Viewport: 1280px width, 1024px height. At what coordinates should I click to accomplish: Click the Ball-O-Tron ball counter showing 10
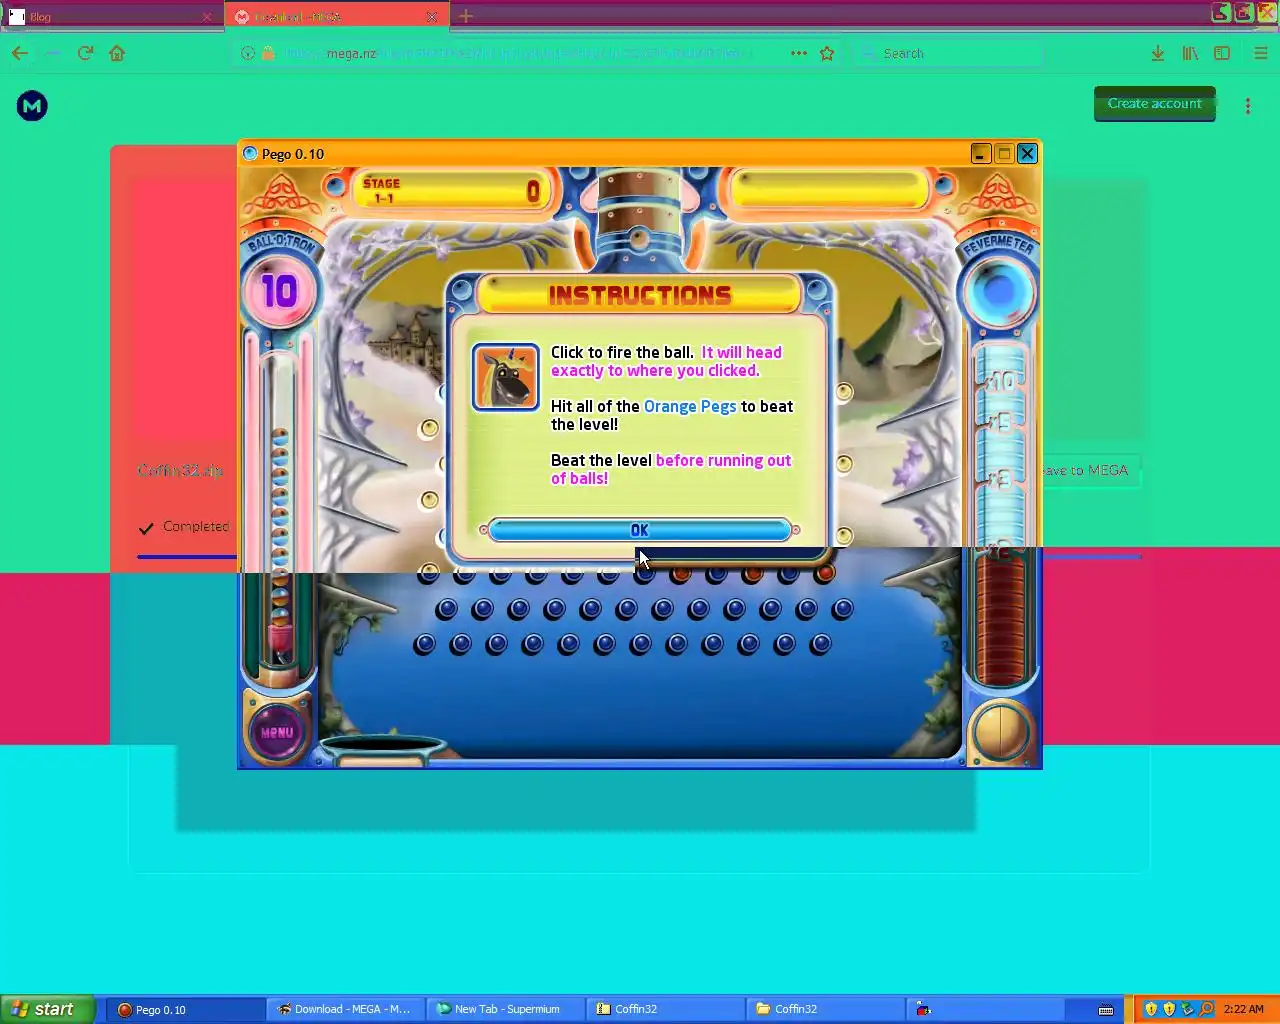pyautogui.click(x=280, y=291)
